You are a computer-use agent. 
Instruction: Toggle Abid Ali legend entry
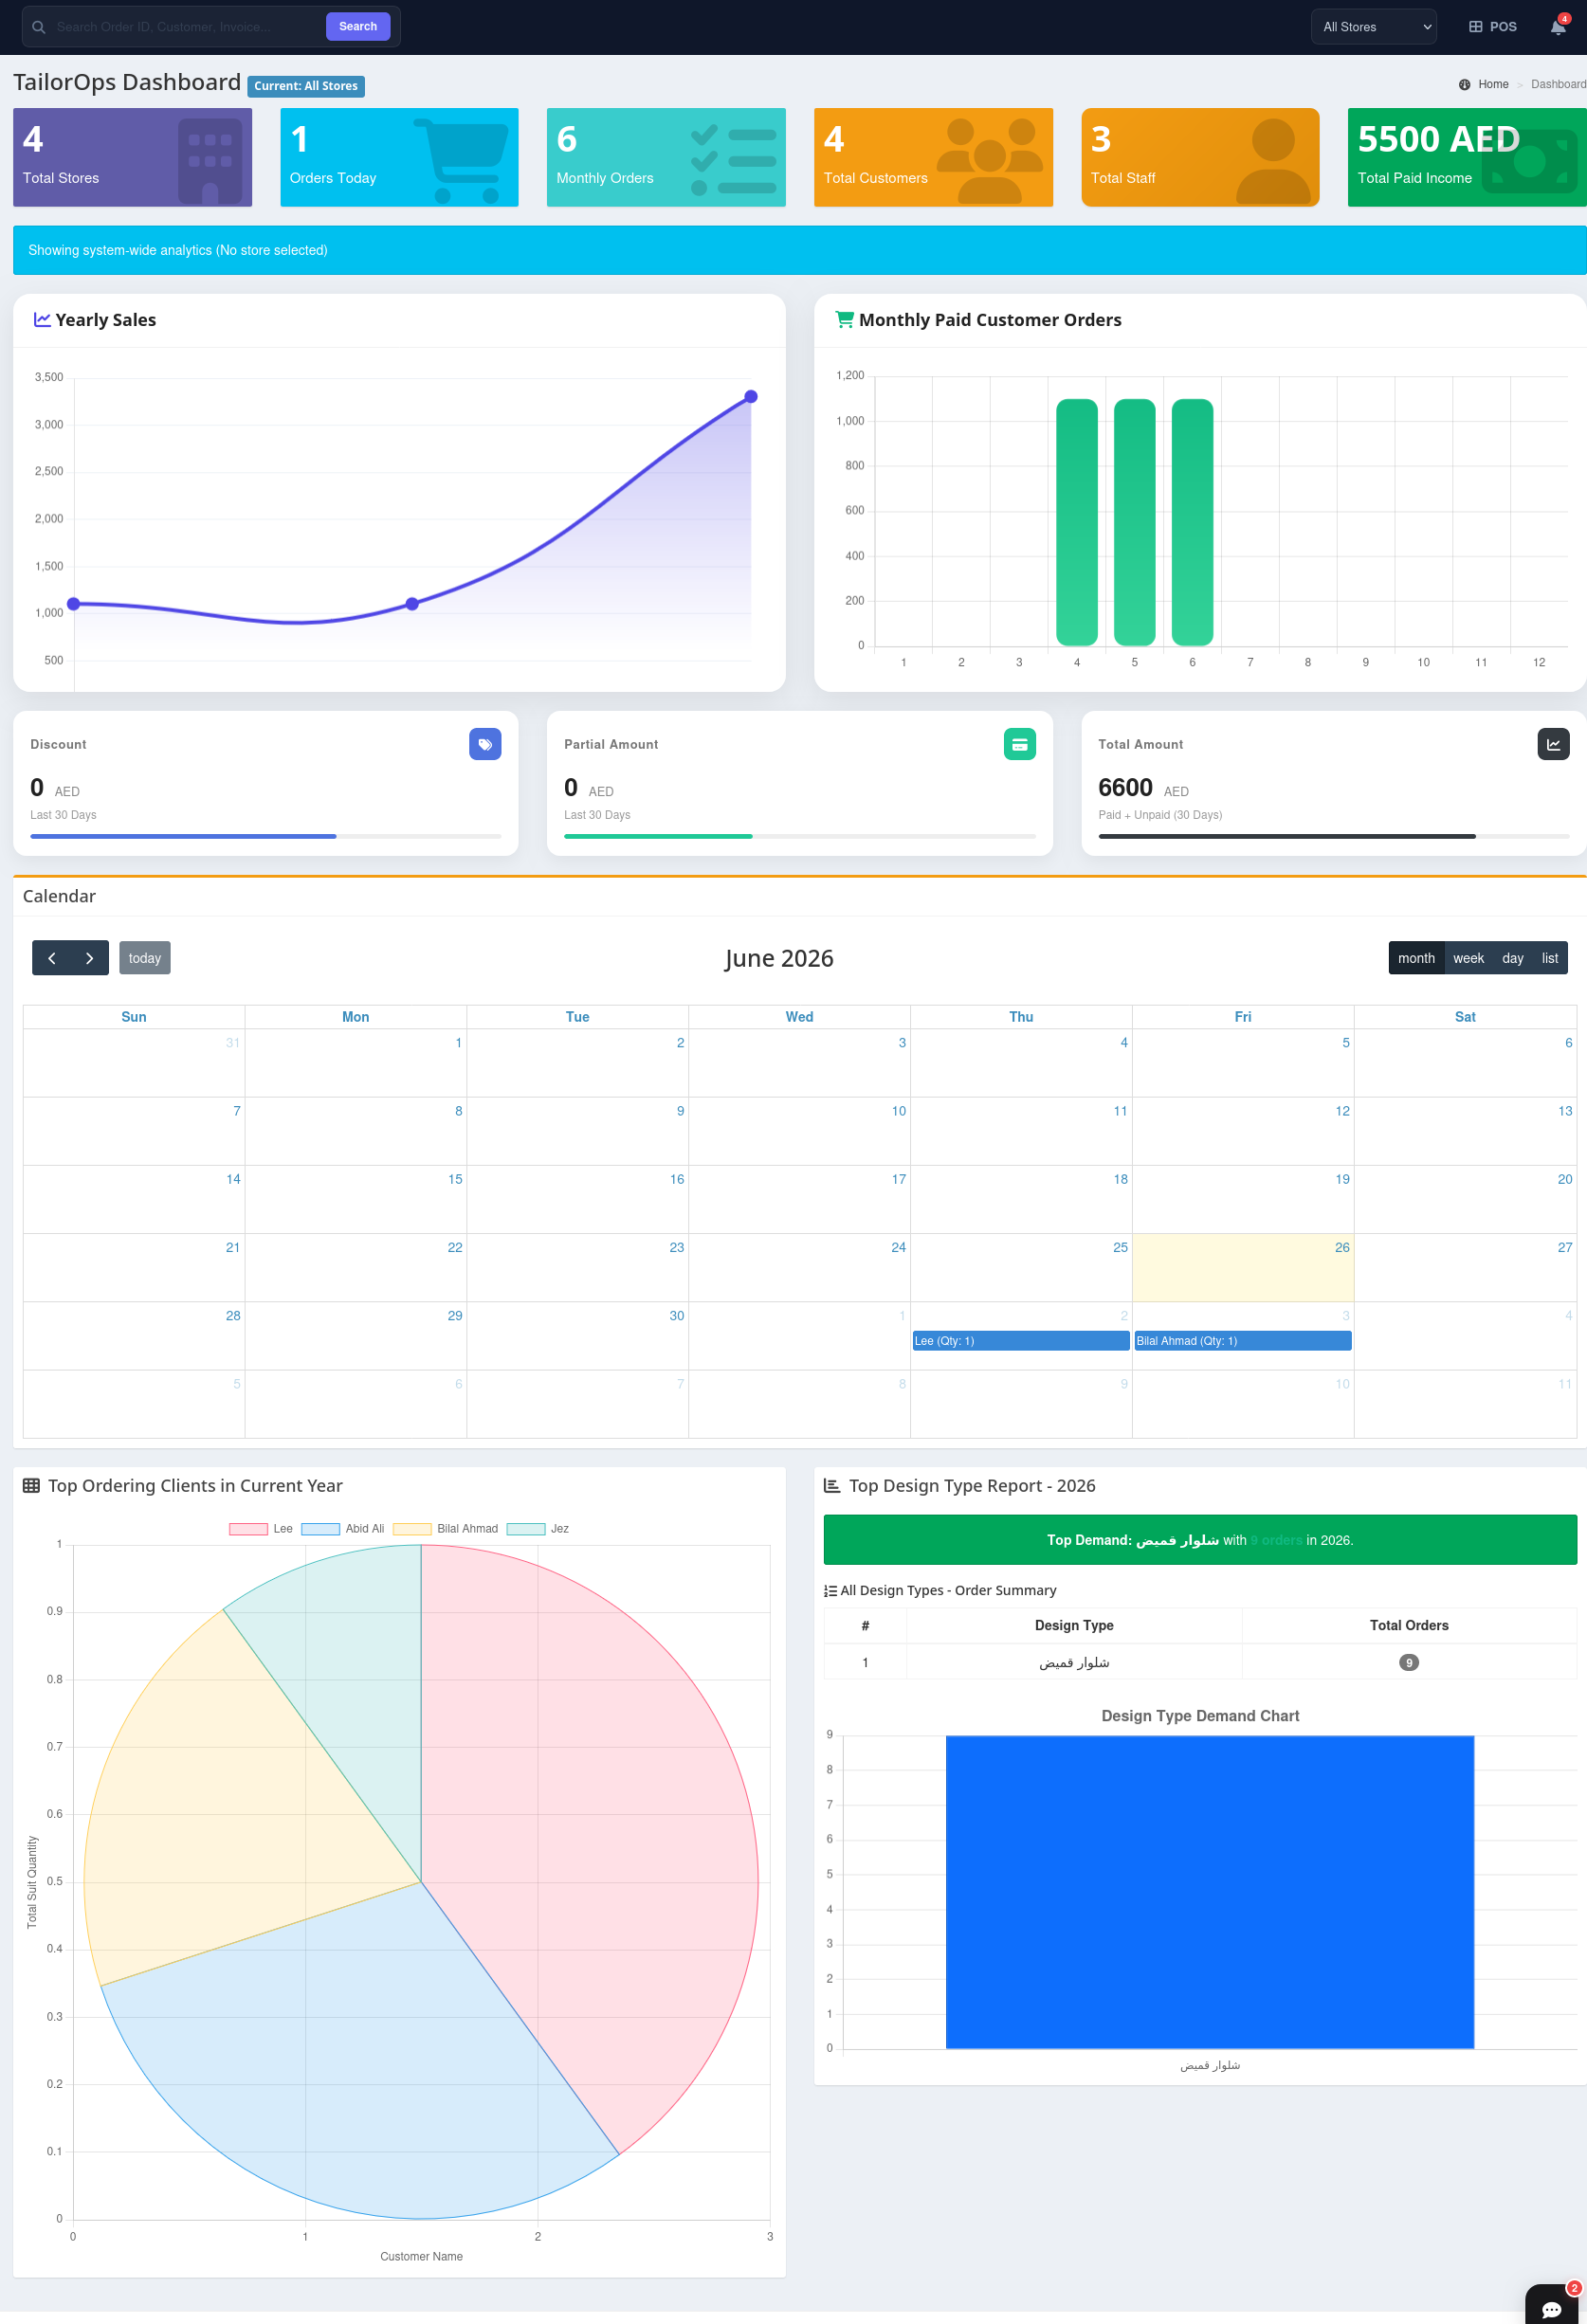(343, 1528)
